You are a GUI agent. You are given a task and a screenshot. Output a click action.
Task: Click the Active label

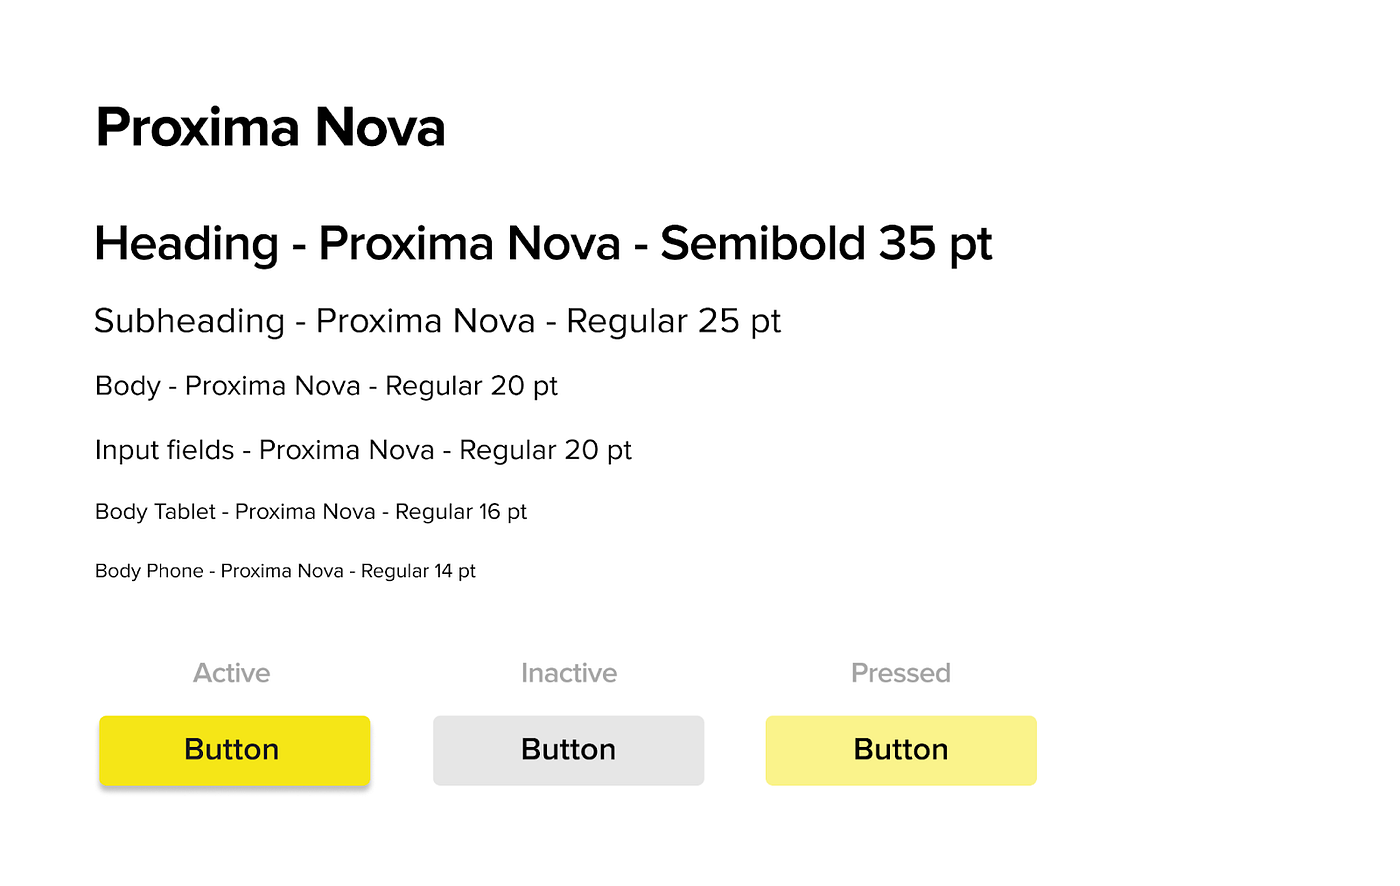[x=232, y=673]
